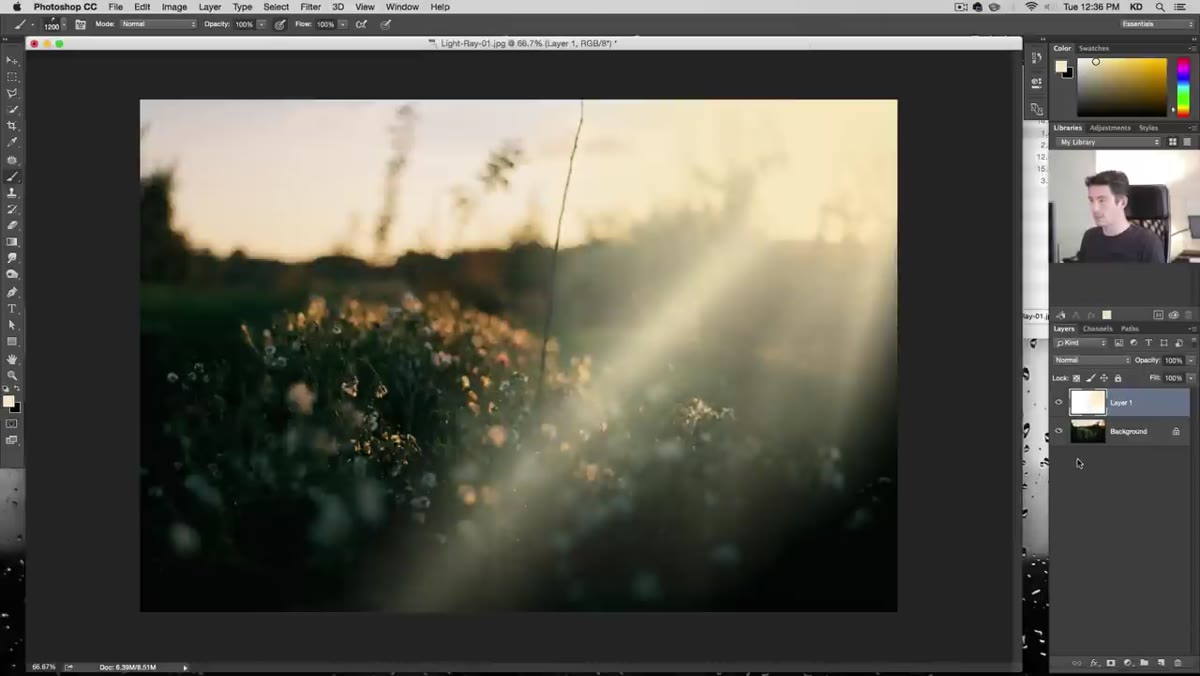Select the Zoom tool
This screenshot has height=676, width=1200.
click(12, 375)
